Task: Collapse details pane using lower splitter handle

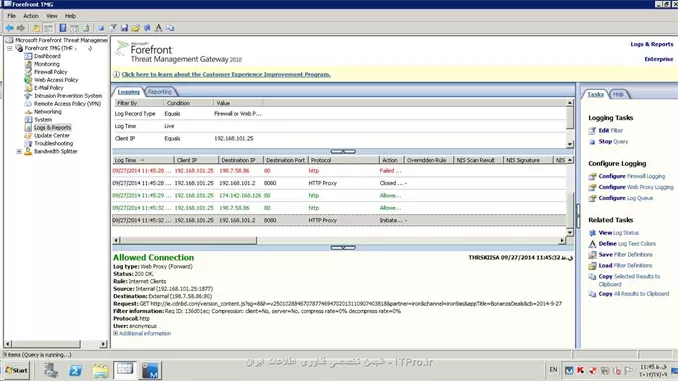Action: click(343, 248)
